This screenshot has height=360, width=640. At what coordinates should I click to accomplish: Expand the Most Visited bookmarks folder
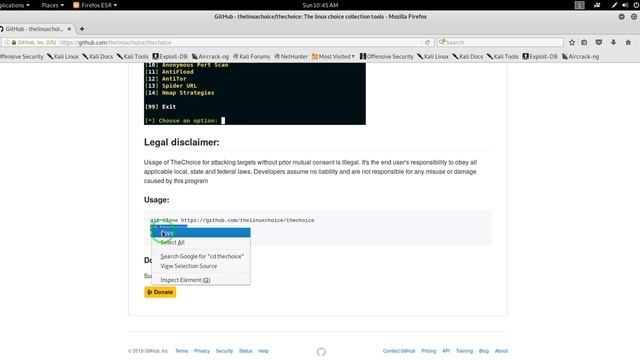(333, 57)
